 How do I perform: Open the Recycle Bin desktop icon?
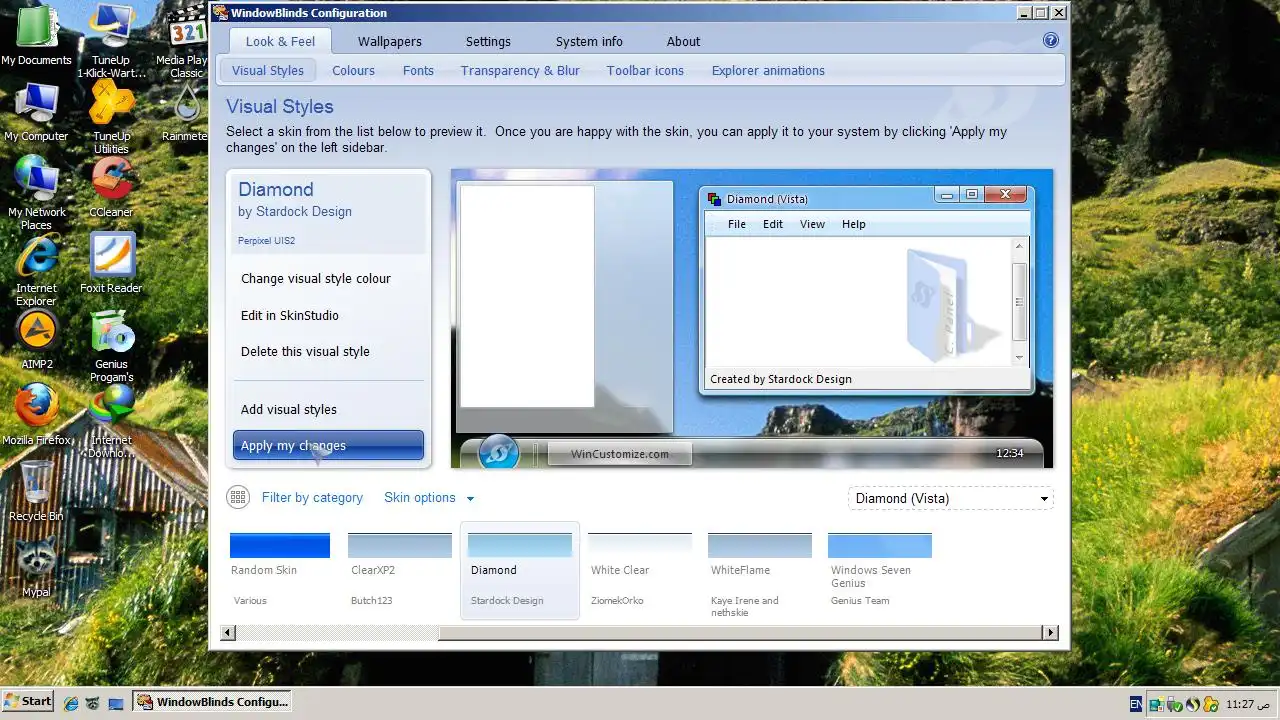tap(36, 491)
